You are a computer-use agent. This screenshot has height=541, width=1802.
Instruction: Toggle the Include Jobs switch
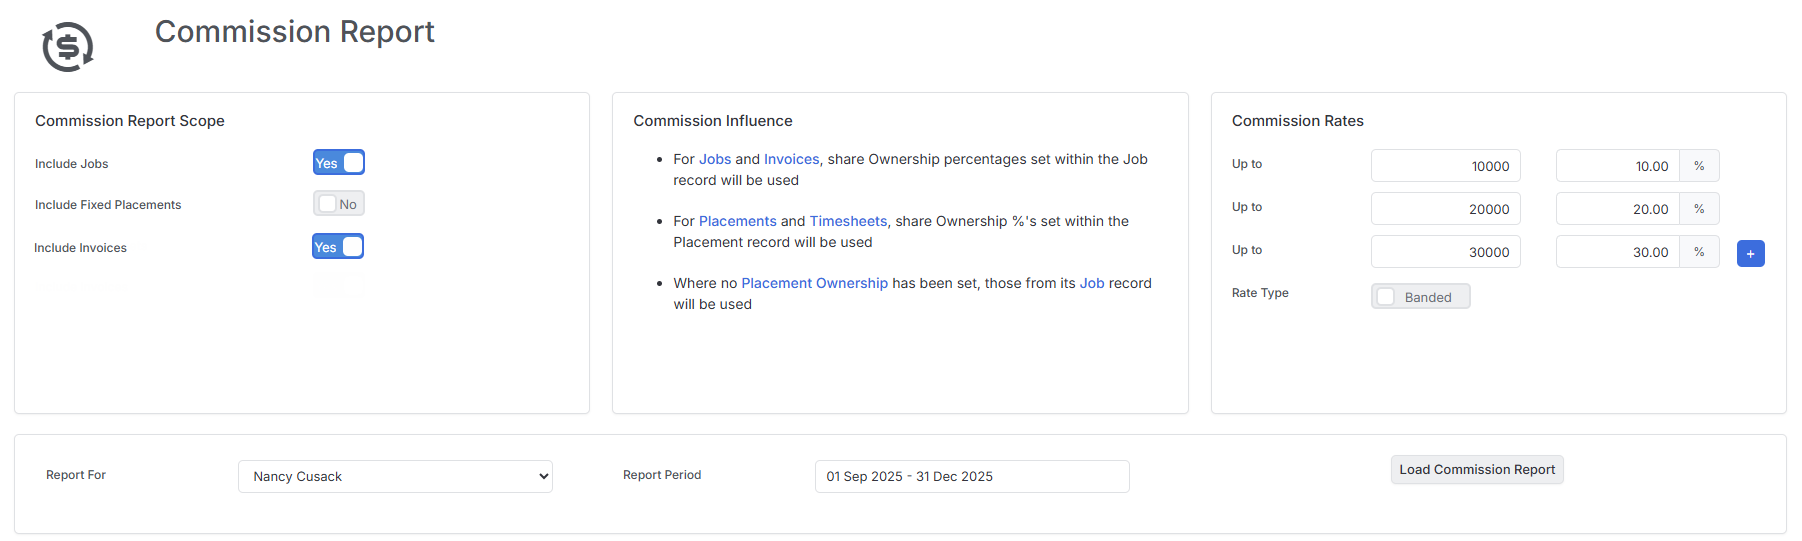(x=339, y=163)
